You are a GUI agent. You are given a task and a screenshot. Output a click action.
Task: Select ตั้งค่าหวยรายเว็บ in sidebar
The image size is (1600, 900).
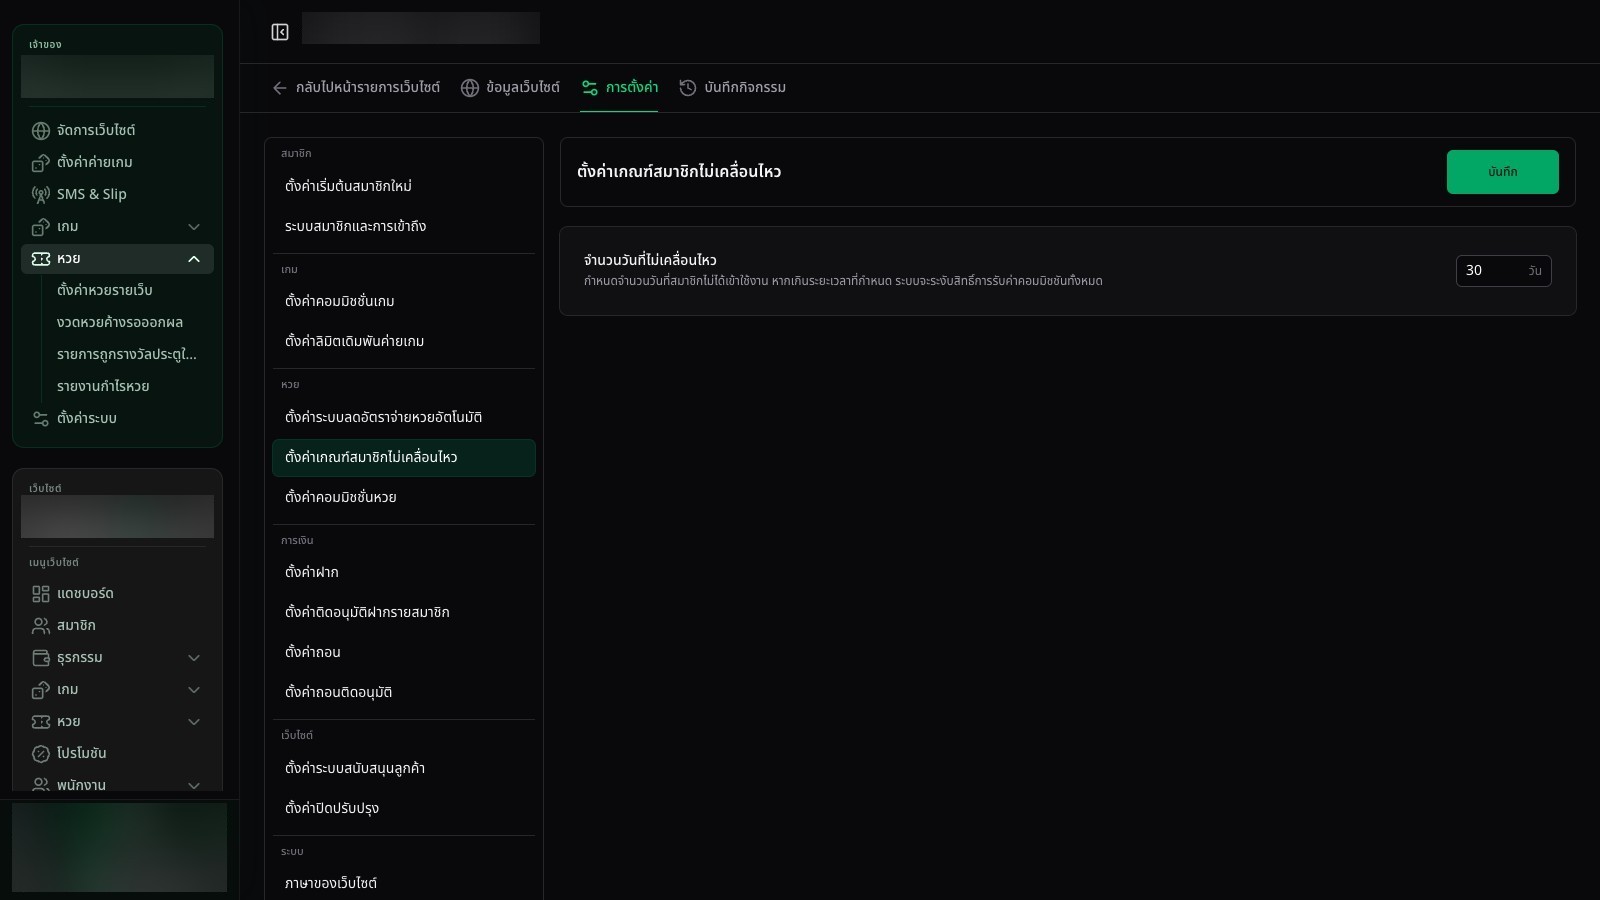tap(105, 290)
